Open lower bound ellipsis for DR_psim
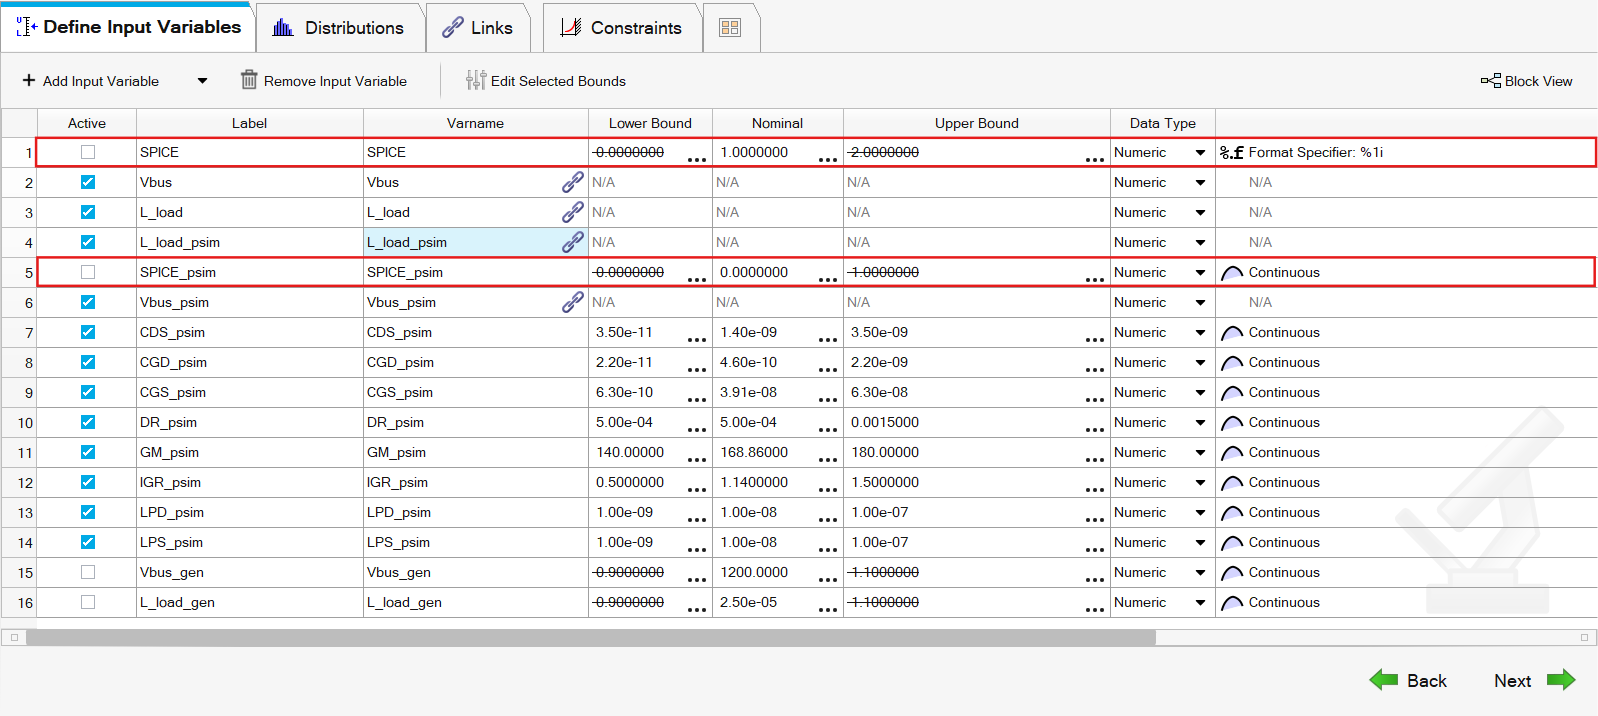This screenshot has height=716, width=1598. coord(697,430)
